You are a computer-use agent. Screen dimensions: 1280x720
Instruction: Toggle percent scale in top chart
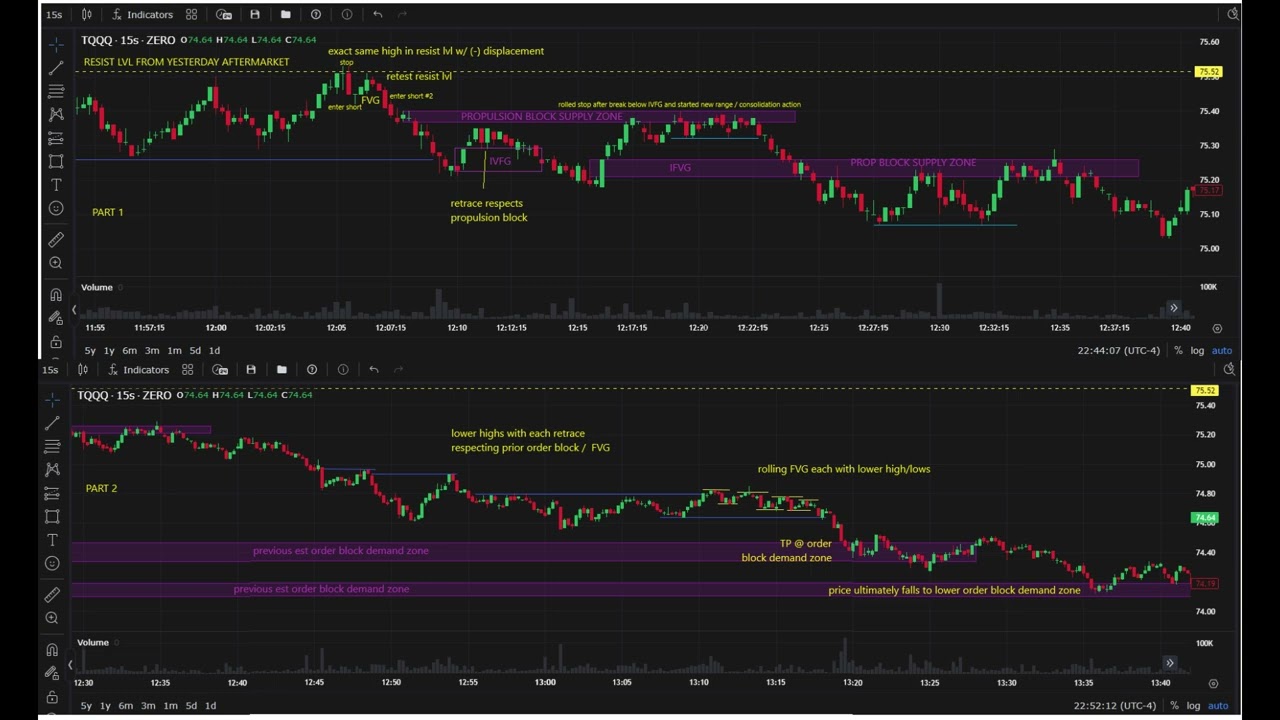[x=1178, y=350]
